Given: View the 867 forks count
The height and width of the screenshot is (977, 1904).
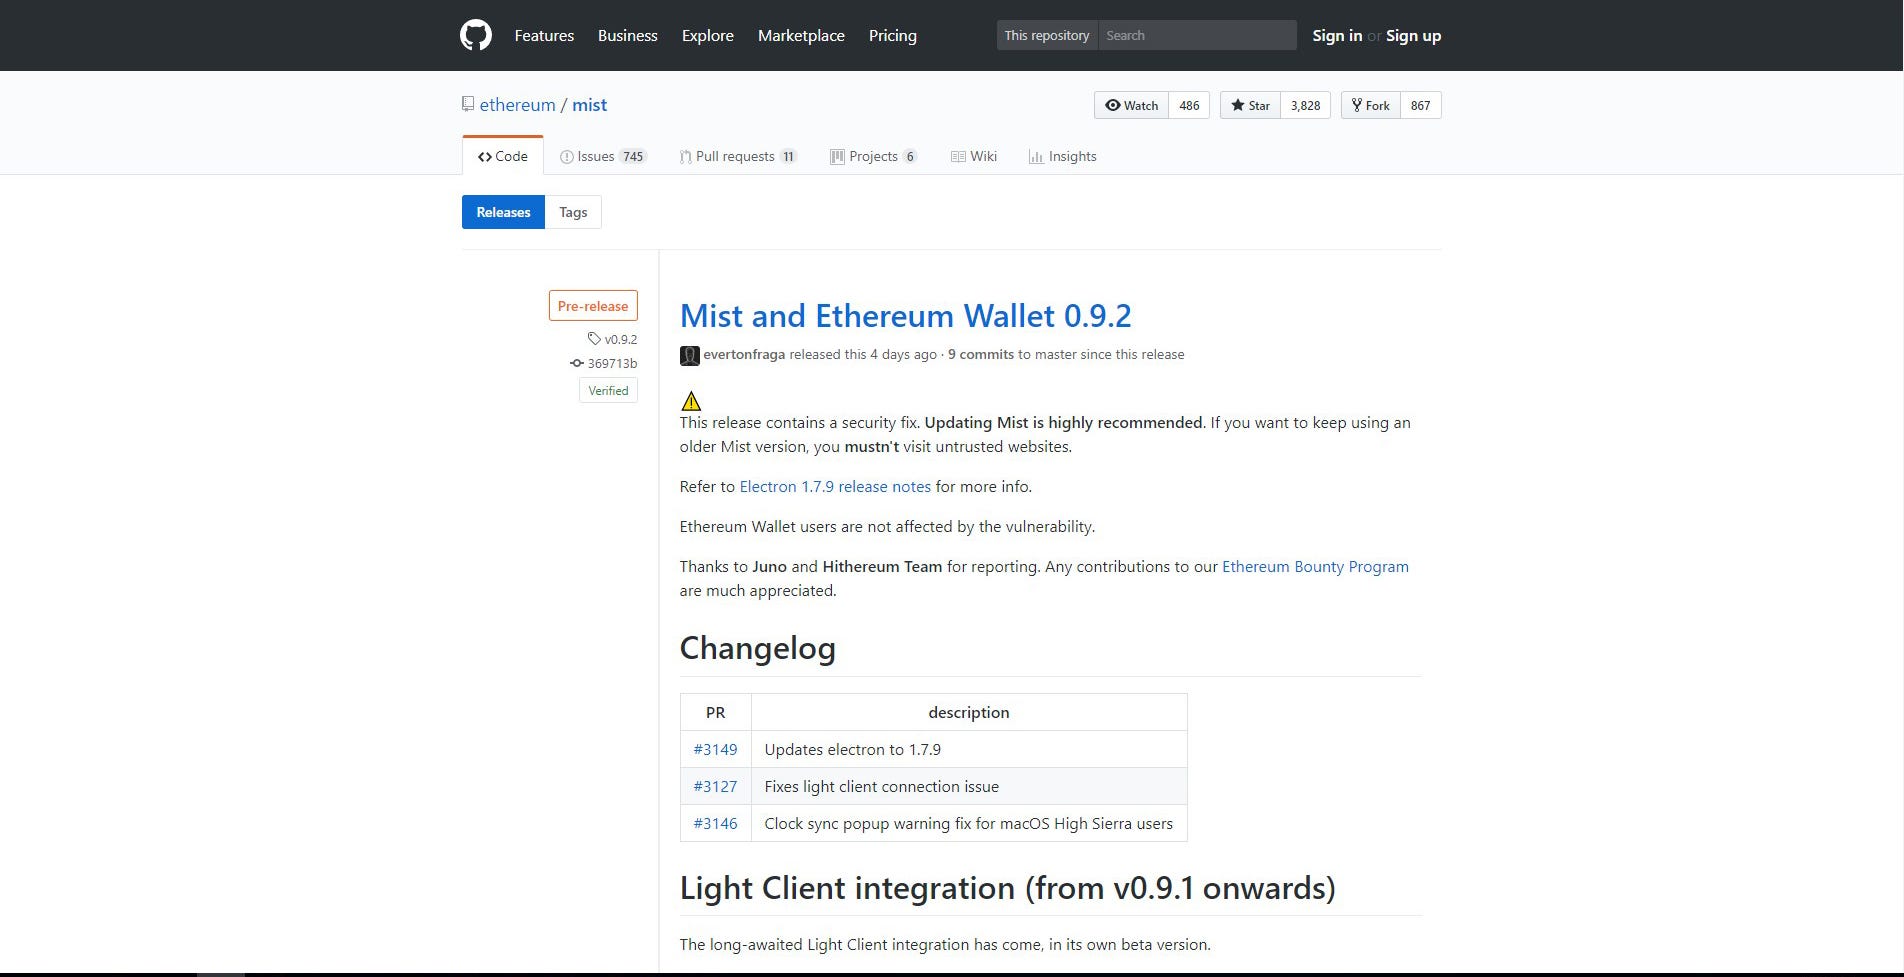Looking at the screenshot, I should click(x=1420, y=105).
